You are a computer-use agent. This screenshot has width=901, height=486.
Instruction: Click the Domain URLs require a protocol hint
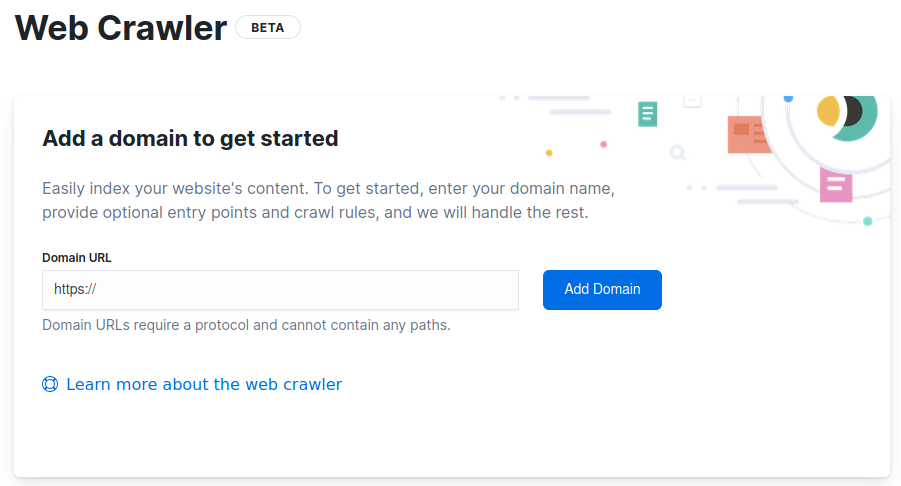pos(246,325)
